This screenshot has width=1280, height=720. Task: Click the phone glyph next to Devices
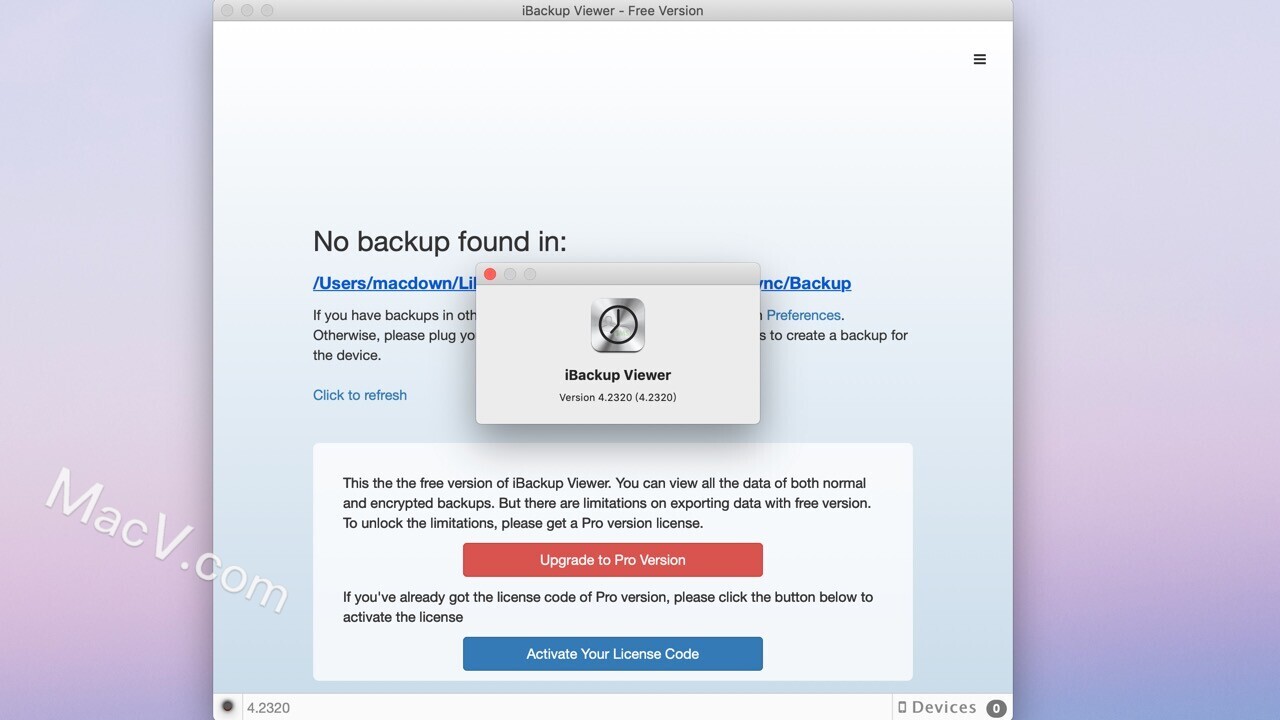[x=905, y=707]
